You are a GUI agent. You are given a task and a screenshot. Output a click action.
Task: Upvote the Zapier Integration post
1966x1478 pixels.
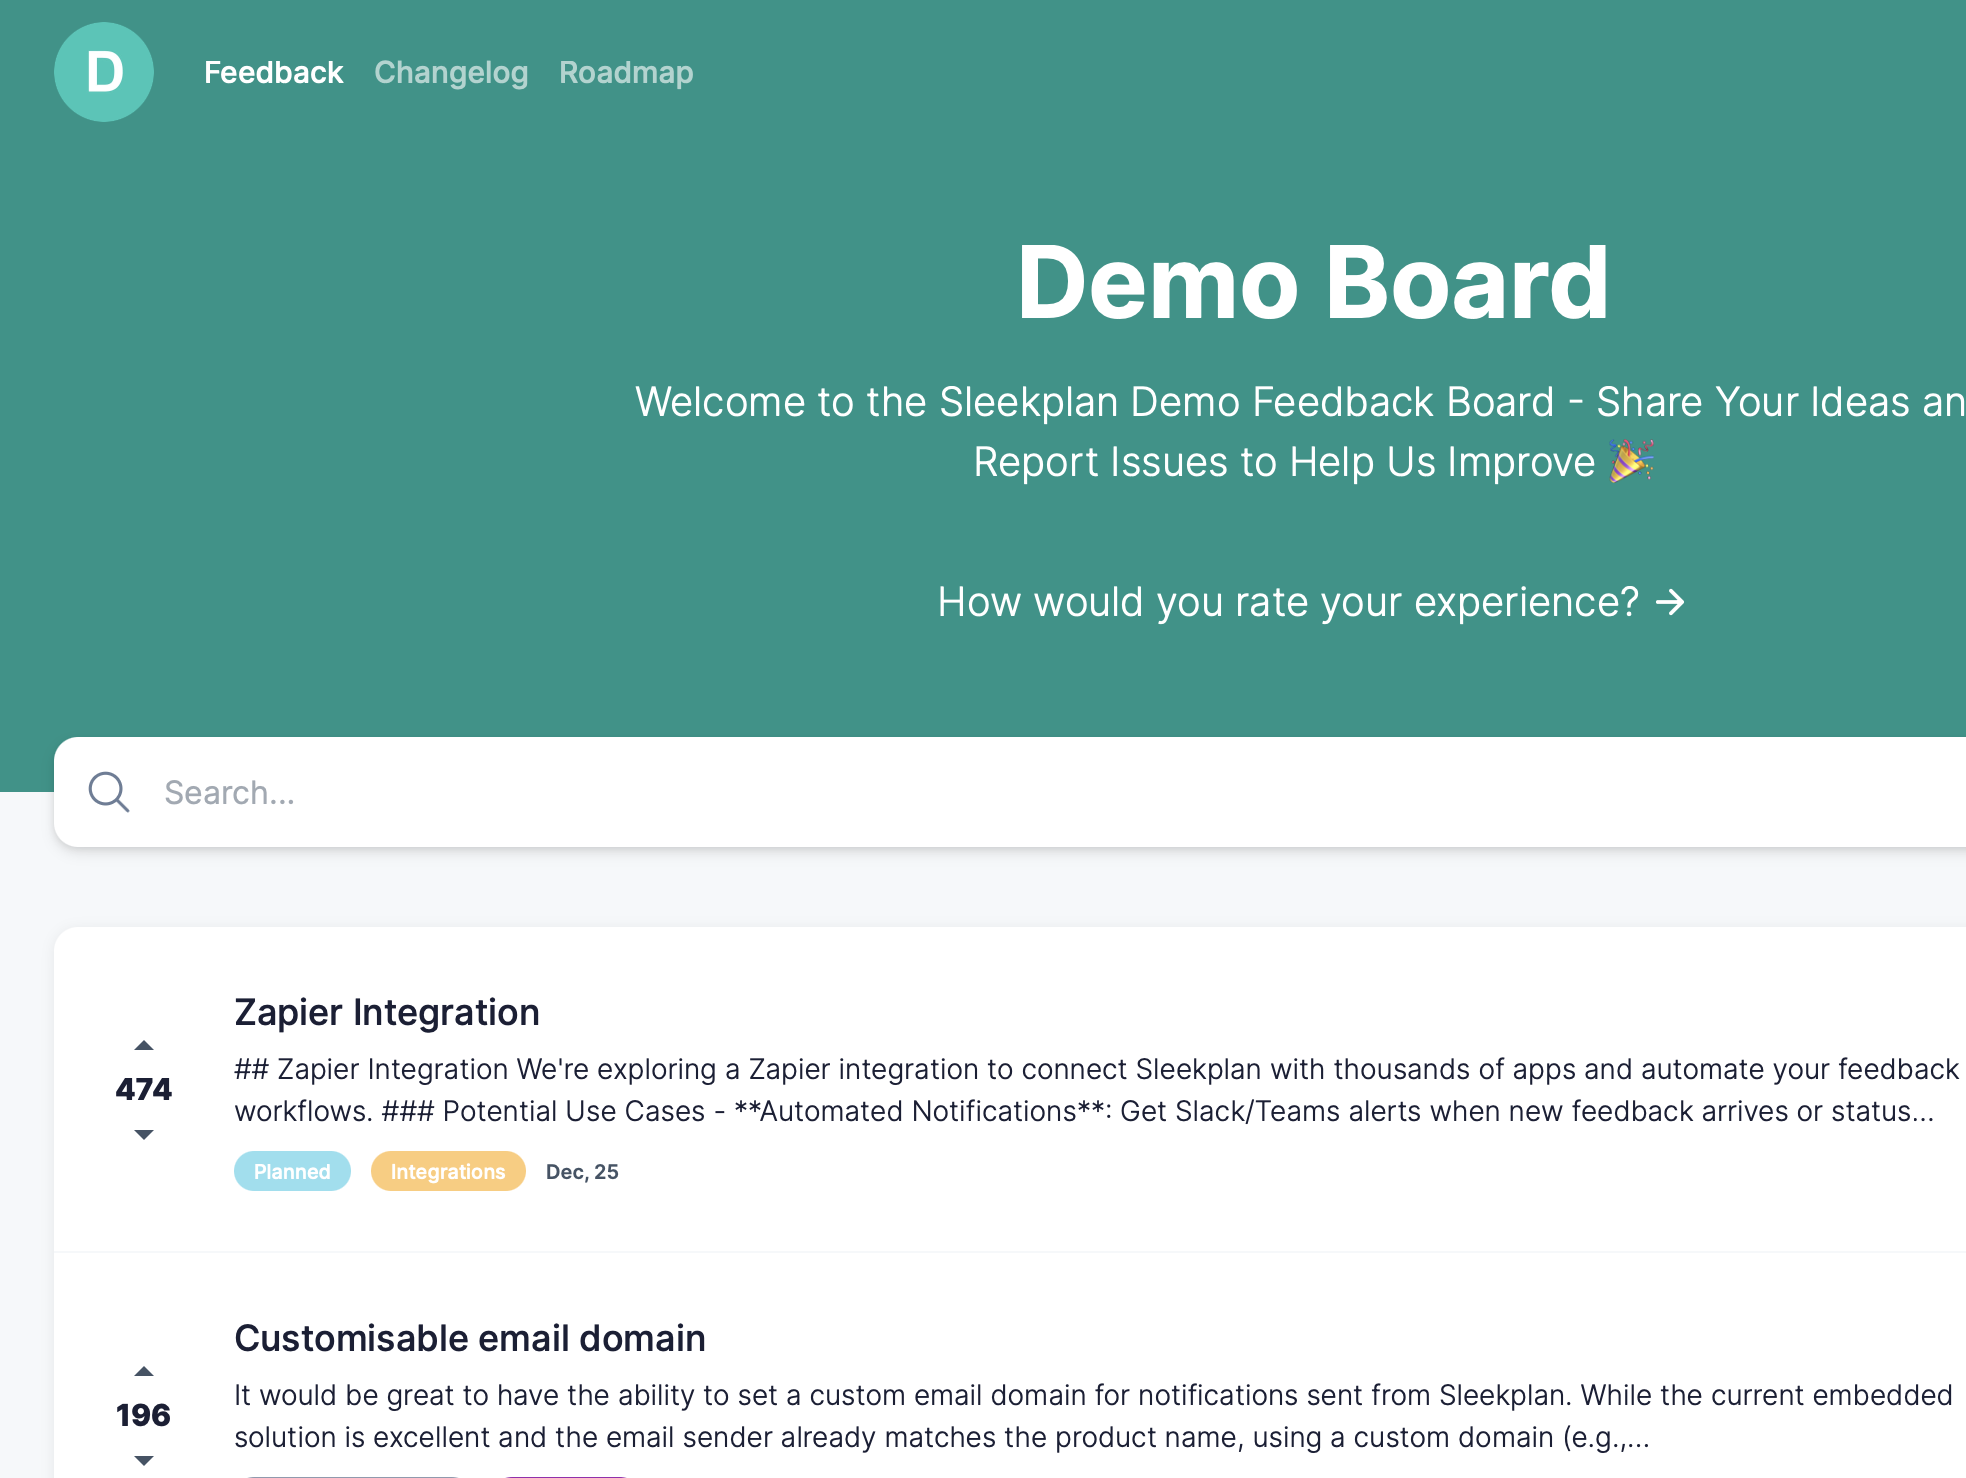click(x=144, y=1045)
